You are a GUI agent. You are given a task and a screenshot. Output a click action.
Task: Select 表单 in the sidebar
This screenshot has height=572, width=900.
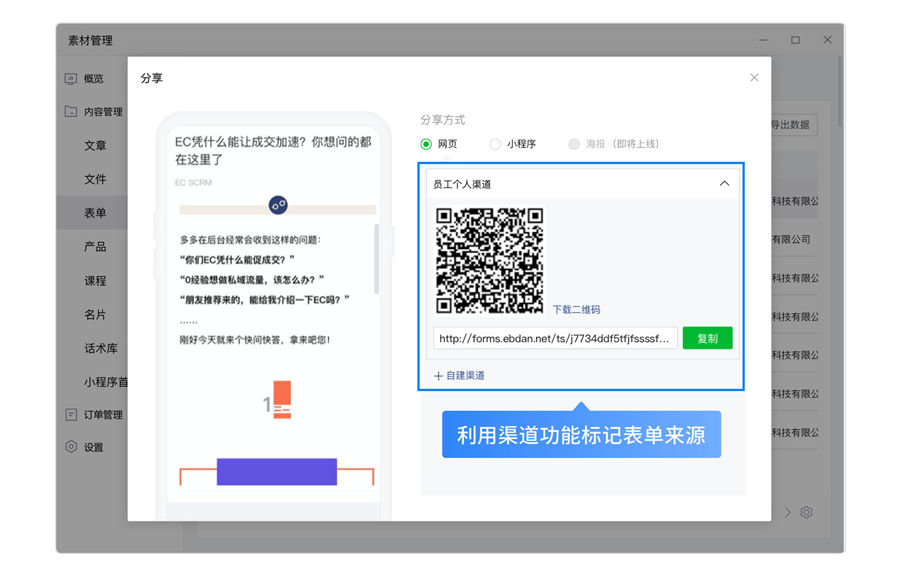tap(95, 213)
